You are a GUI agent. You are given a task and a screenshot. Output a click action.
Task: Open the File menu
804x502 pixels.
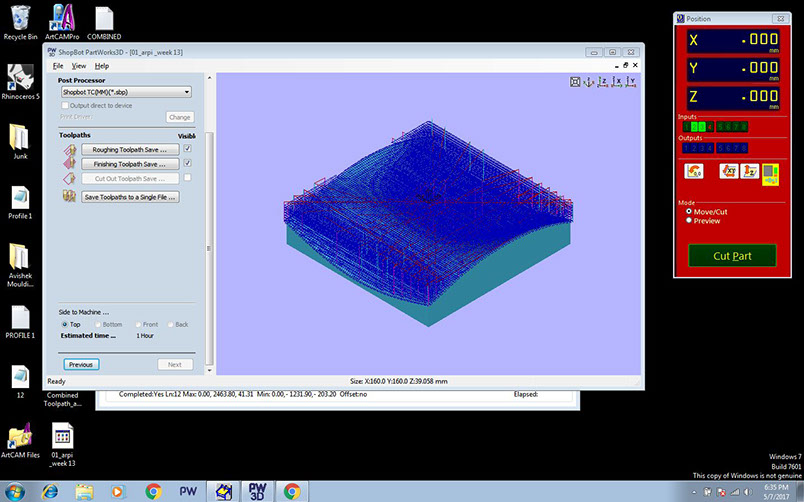pyautogui.click(x=58, y=66)
